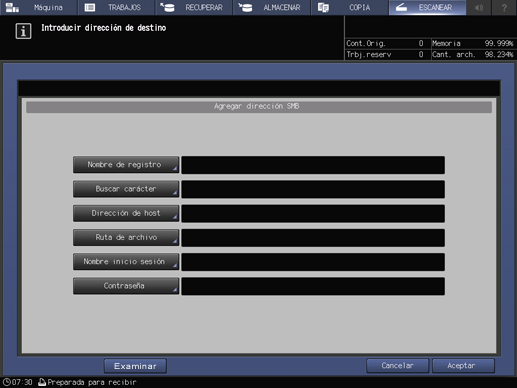
Task: Select the ESCANEAR tab
Action: click(427, 7)
